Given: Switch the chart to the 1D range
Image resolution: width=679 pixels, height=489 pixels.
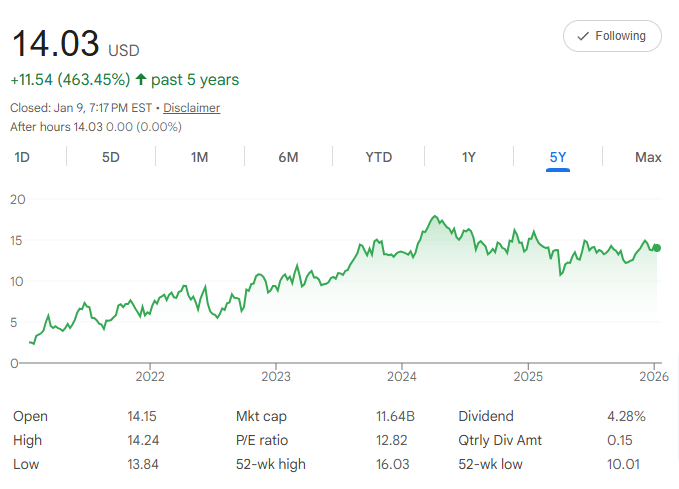Looking at the screenshot, I should coord(22,157).
